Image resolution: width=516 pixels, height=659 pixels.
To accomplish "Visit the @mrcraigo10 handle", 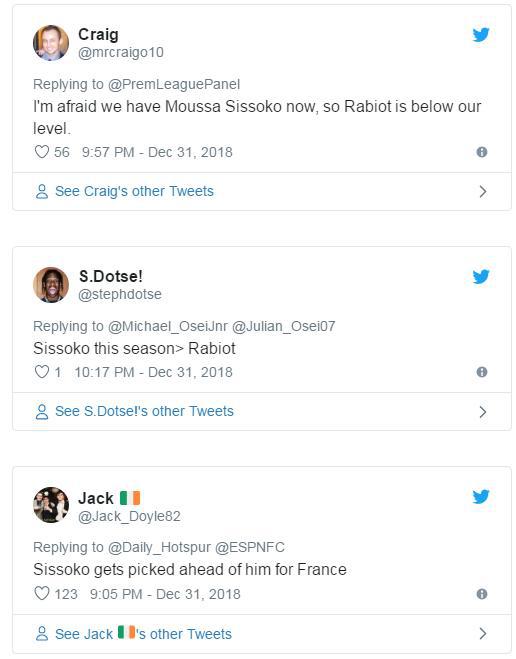I will click(121, 53).
